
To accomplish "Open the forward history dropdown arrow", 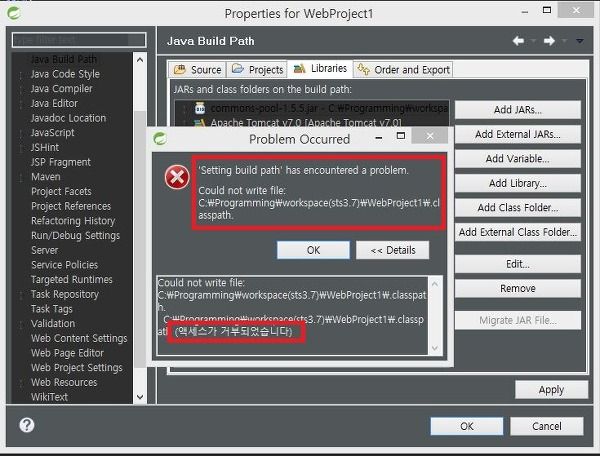I will point(564,41).
